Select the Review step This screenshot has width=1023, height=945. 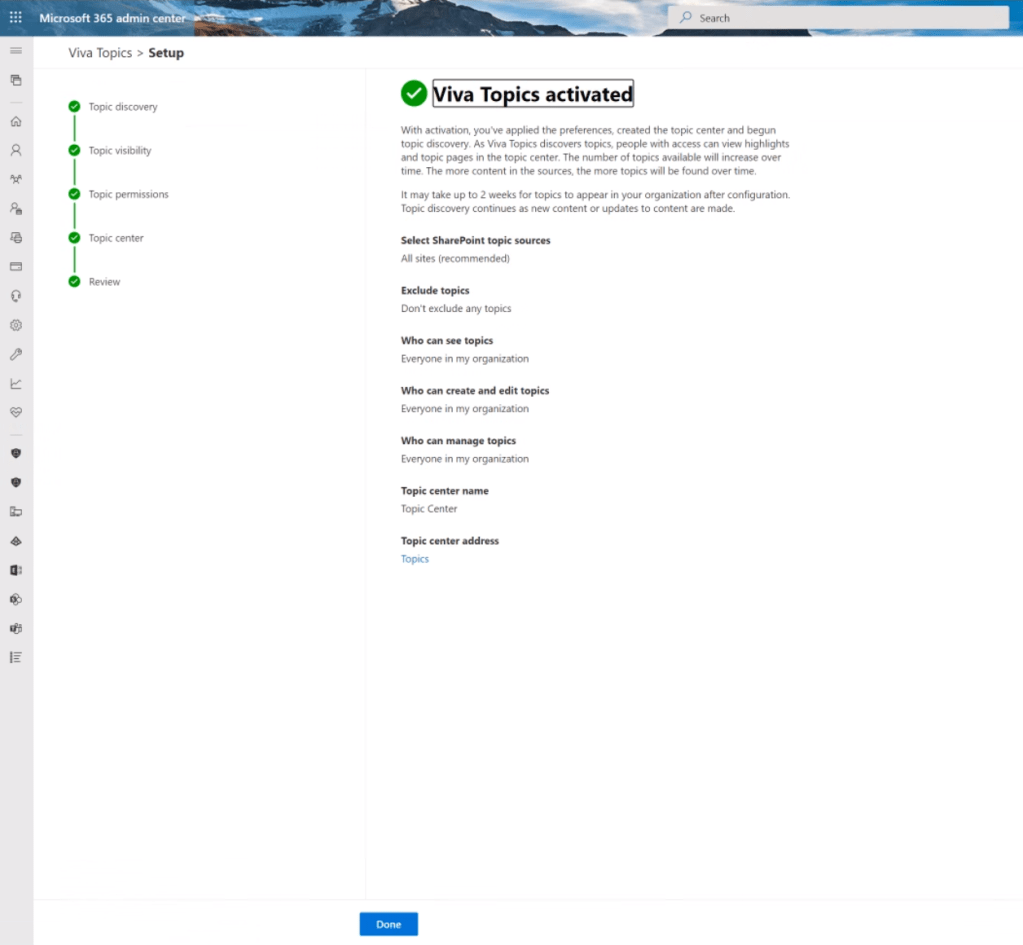104,282
